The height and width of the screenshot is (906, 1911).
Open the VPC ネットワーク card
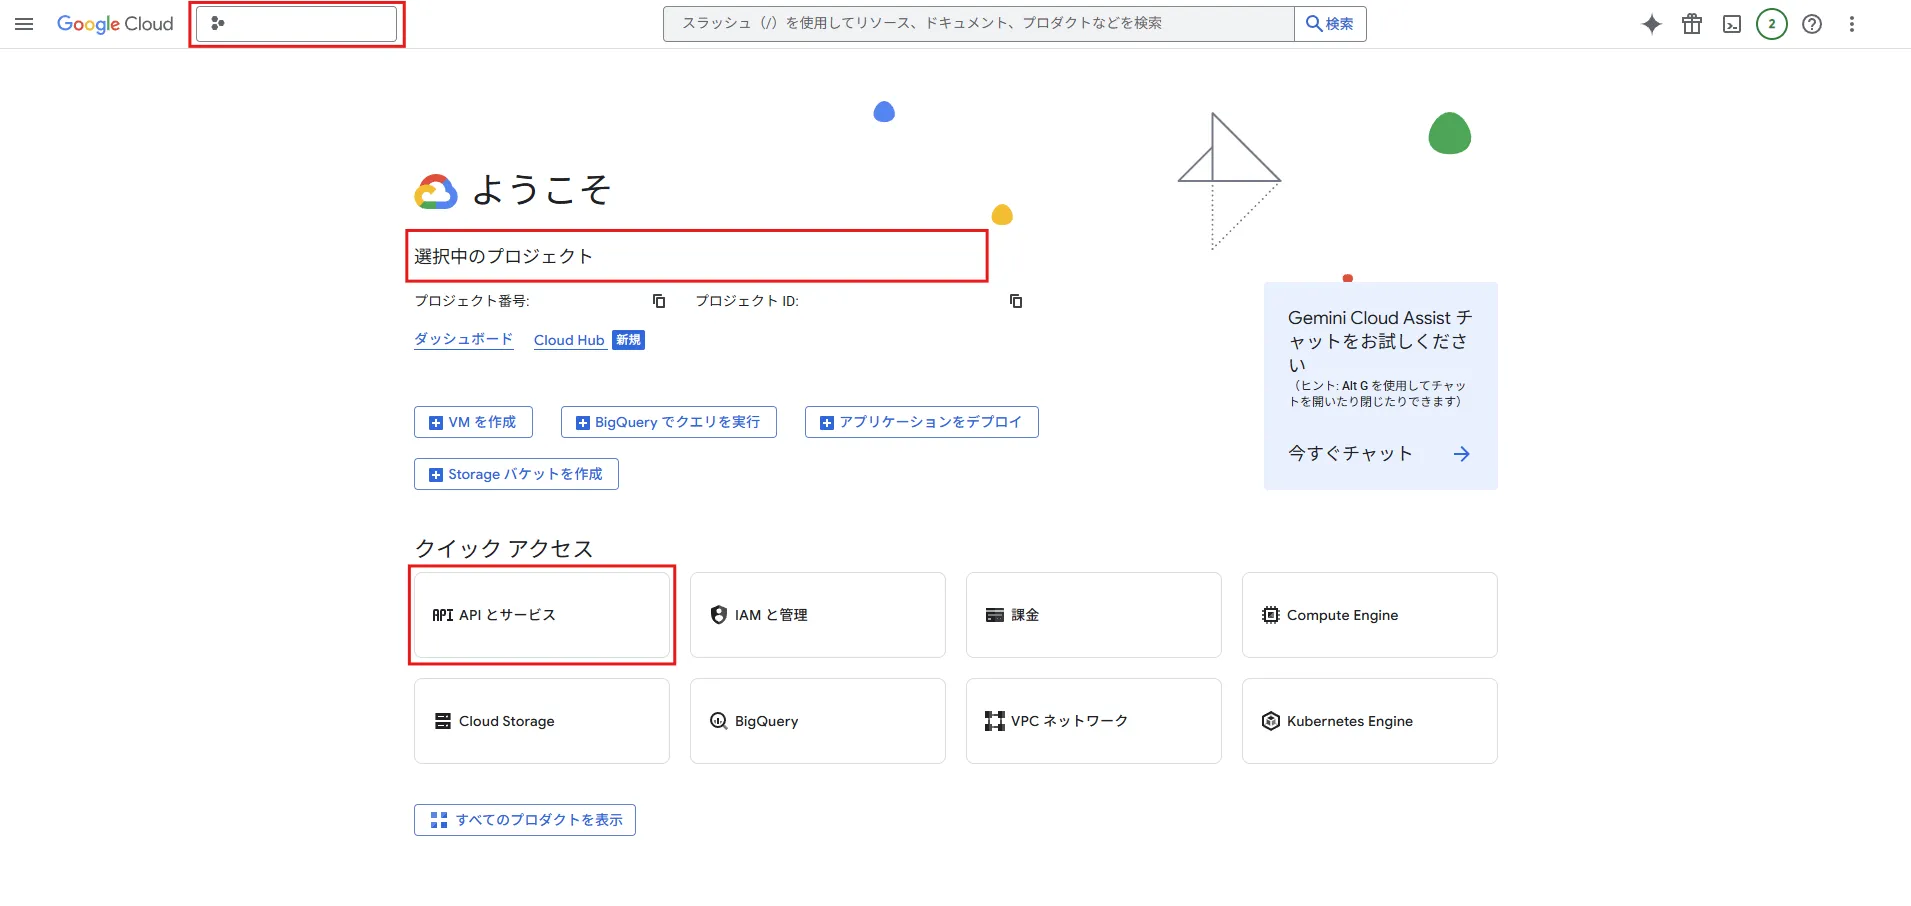pyautogui.click(x=1094, y=721)
